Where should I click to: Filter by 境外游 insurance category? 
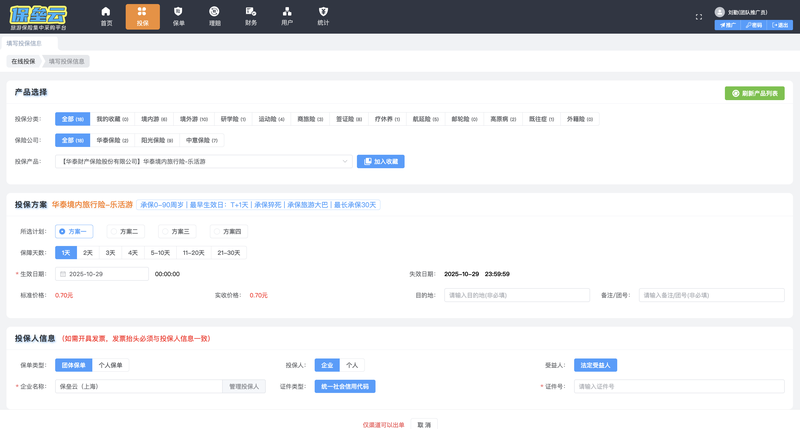189,119
